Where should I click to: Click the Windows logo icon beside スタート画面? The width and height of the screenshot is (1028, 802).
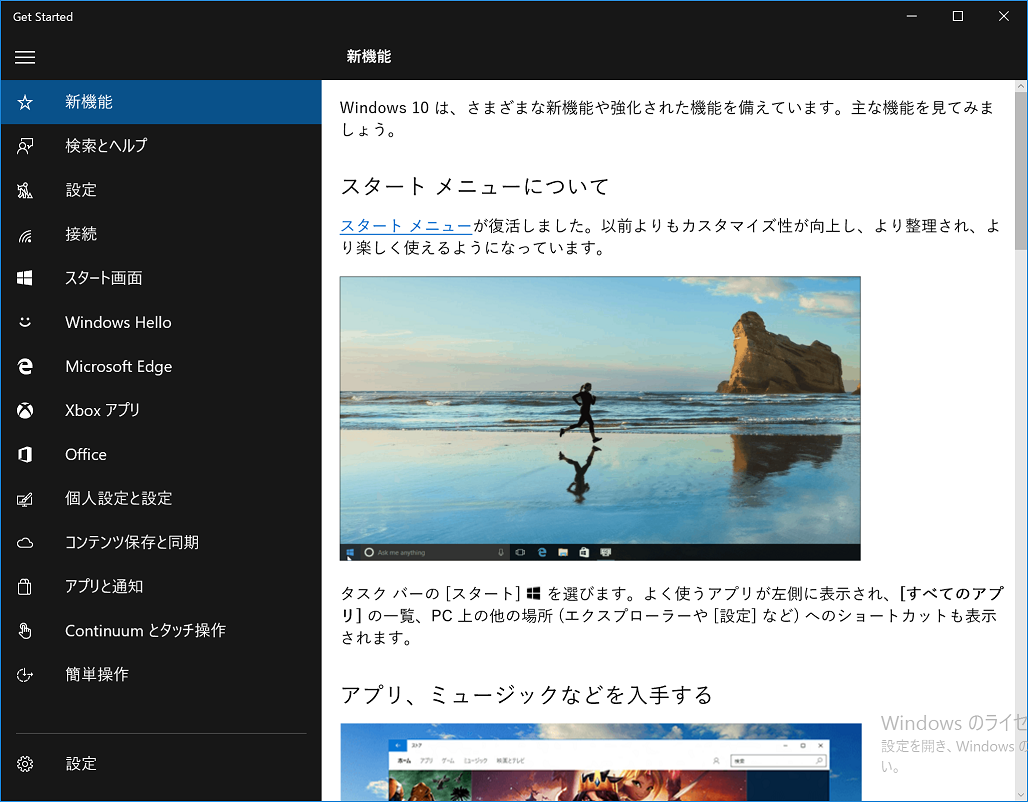coord(25,278)
